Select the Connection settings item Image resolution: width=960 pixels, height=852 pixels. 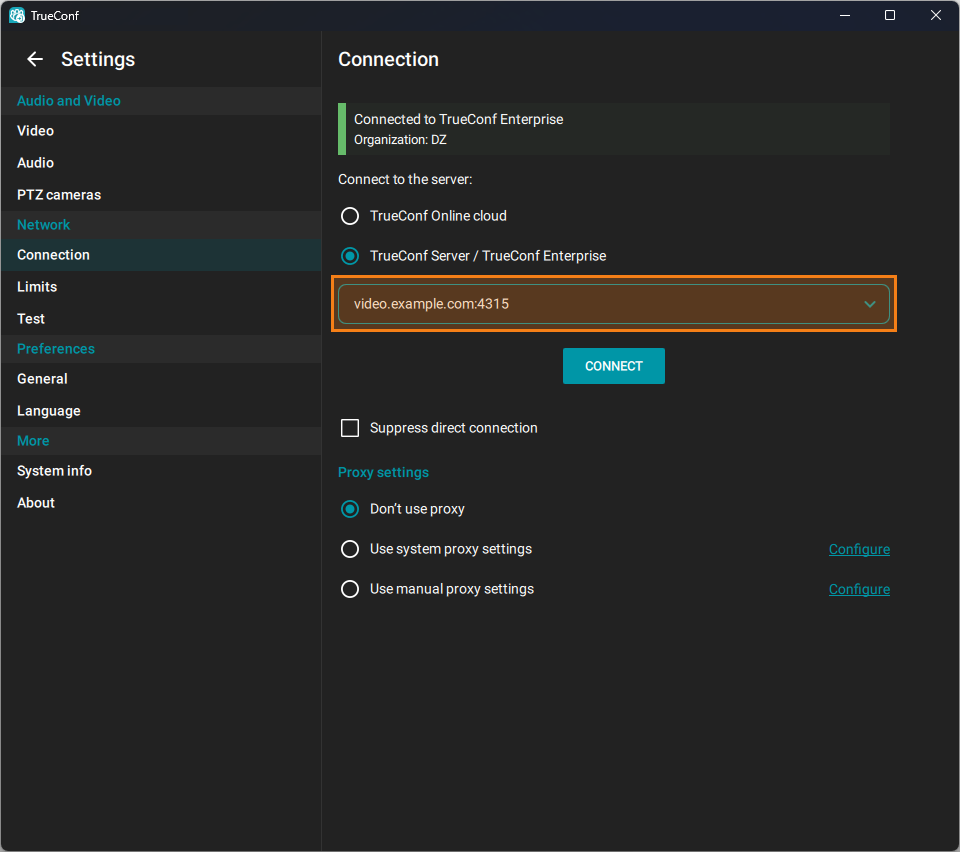coord(161,255)
